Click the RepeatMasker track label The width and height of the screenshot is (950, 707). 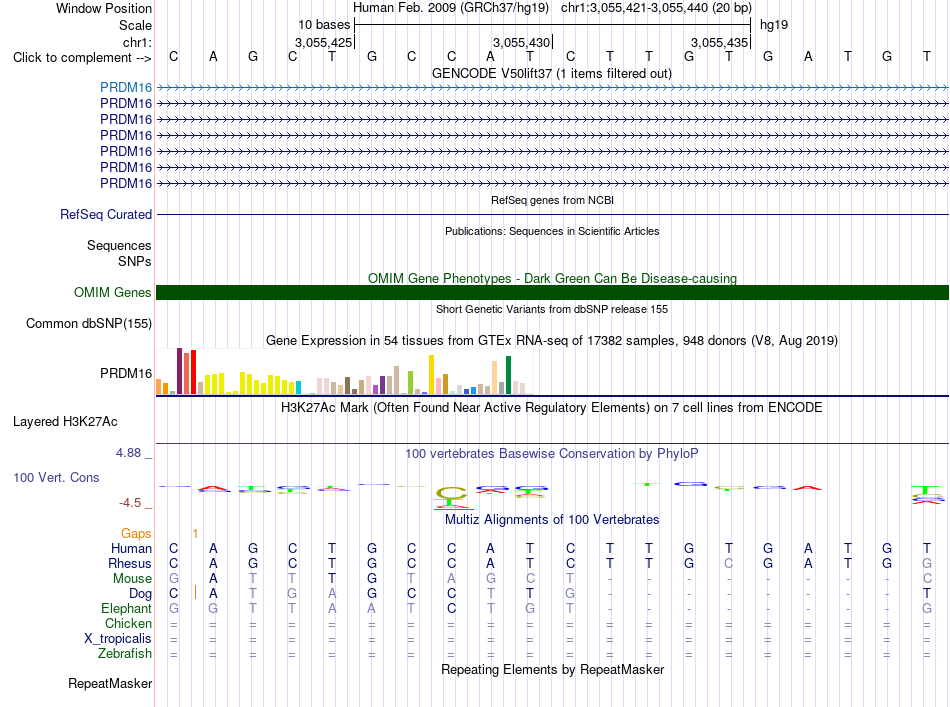coord(110,683)
